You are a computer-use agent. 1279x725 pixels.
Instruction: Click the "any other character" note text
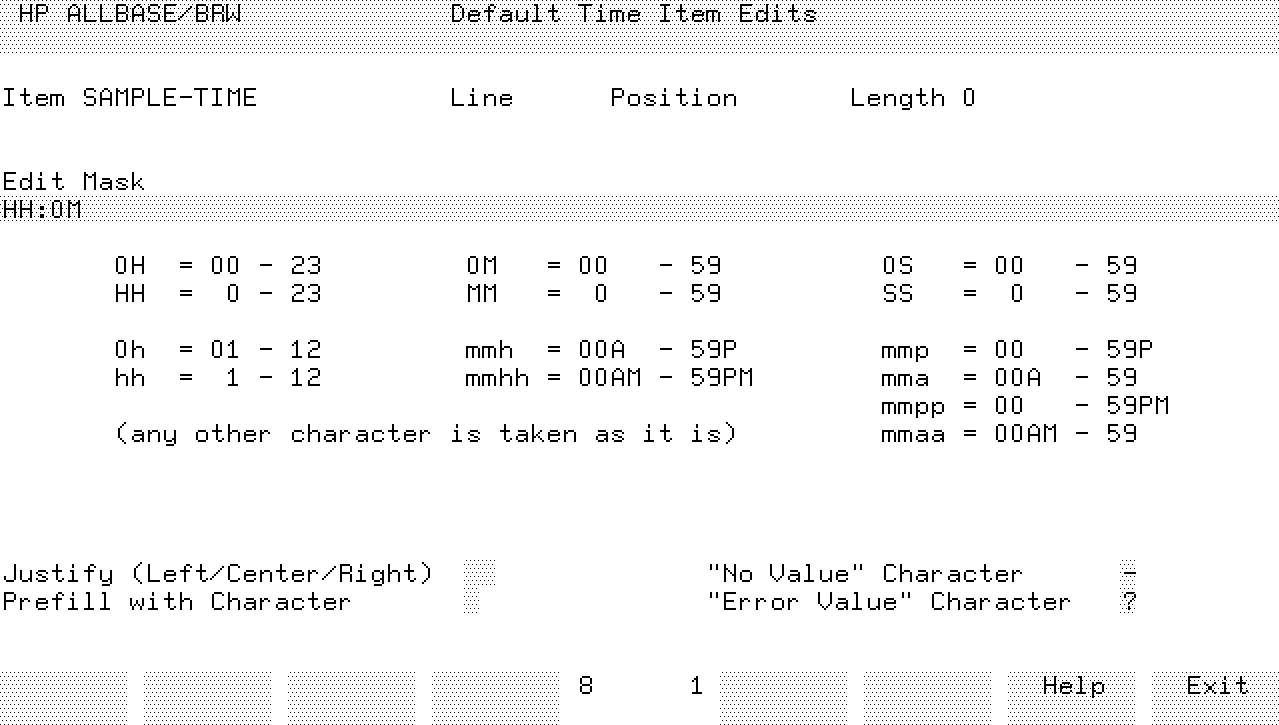pyautogui.click(x=426, y=434)
